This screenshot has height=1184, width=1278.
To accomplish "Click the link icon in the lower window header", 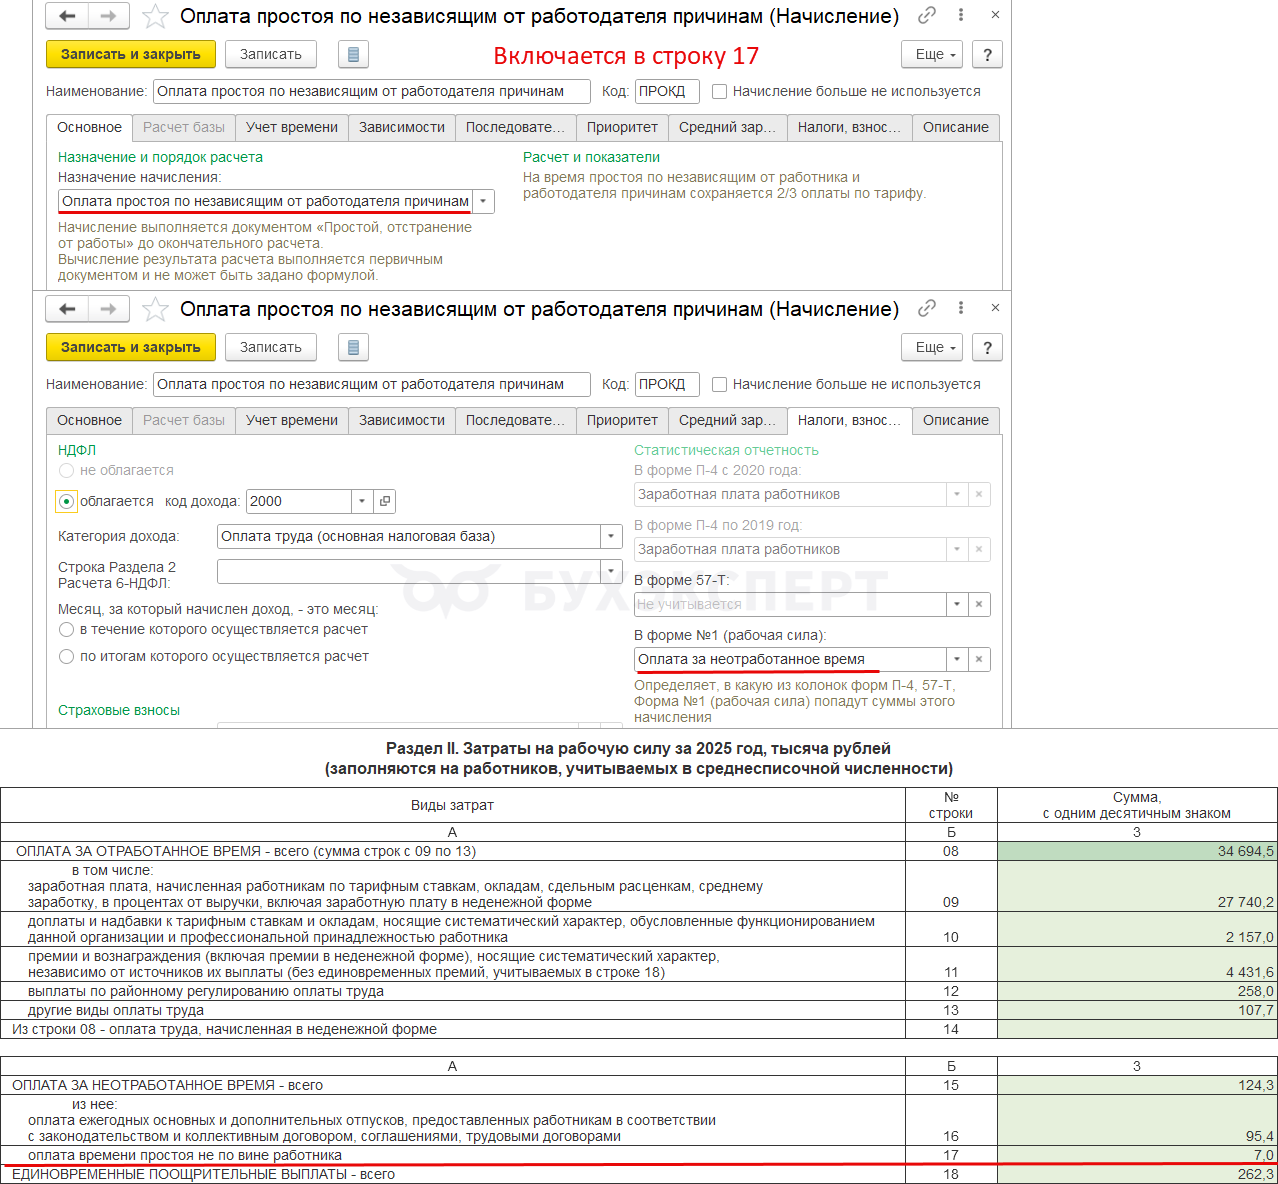I will (x=927, y=308).
